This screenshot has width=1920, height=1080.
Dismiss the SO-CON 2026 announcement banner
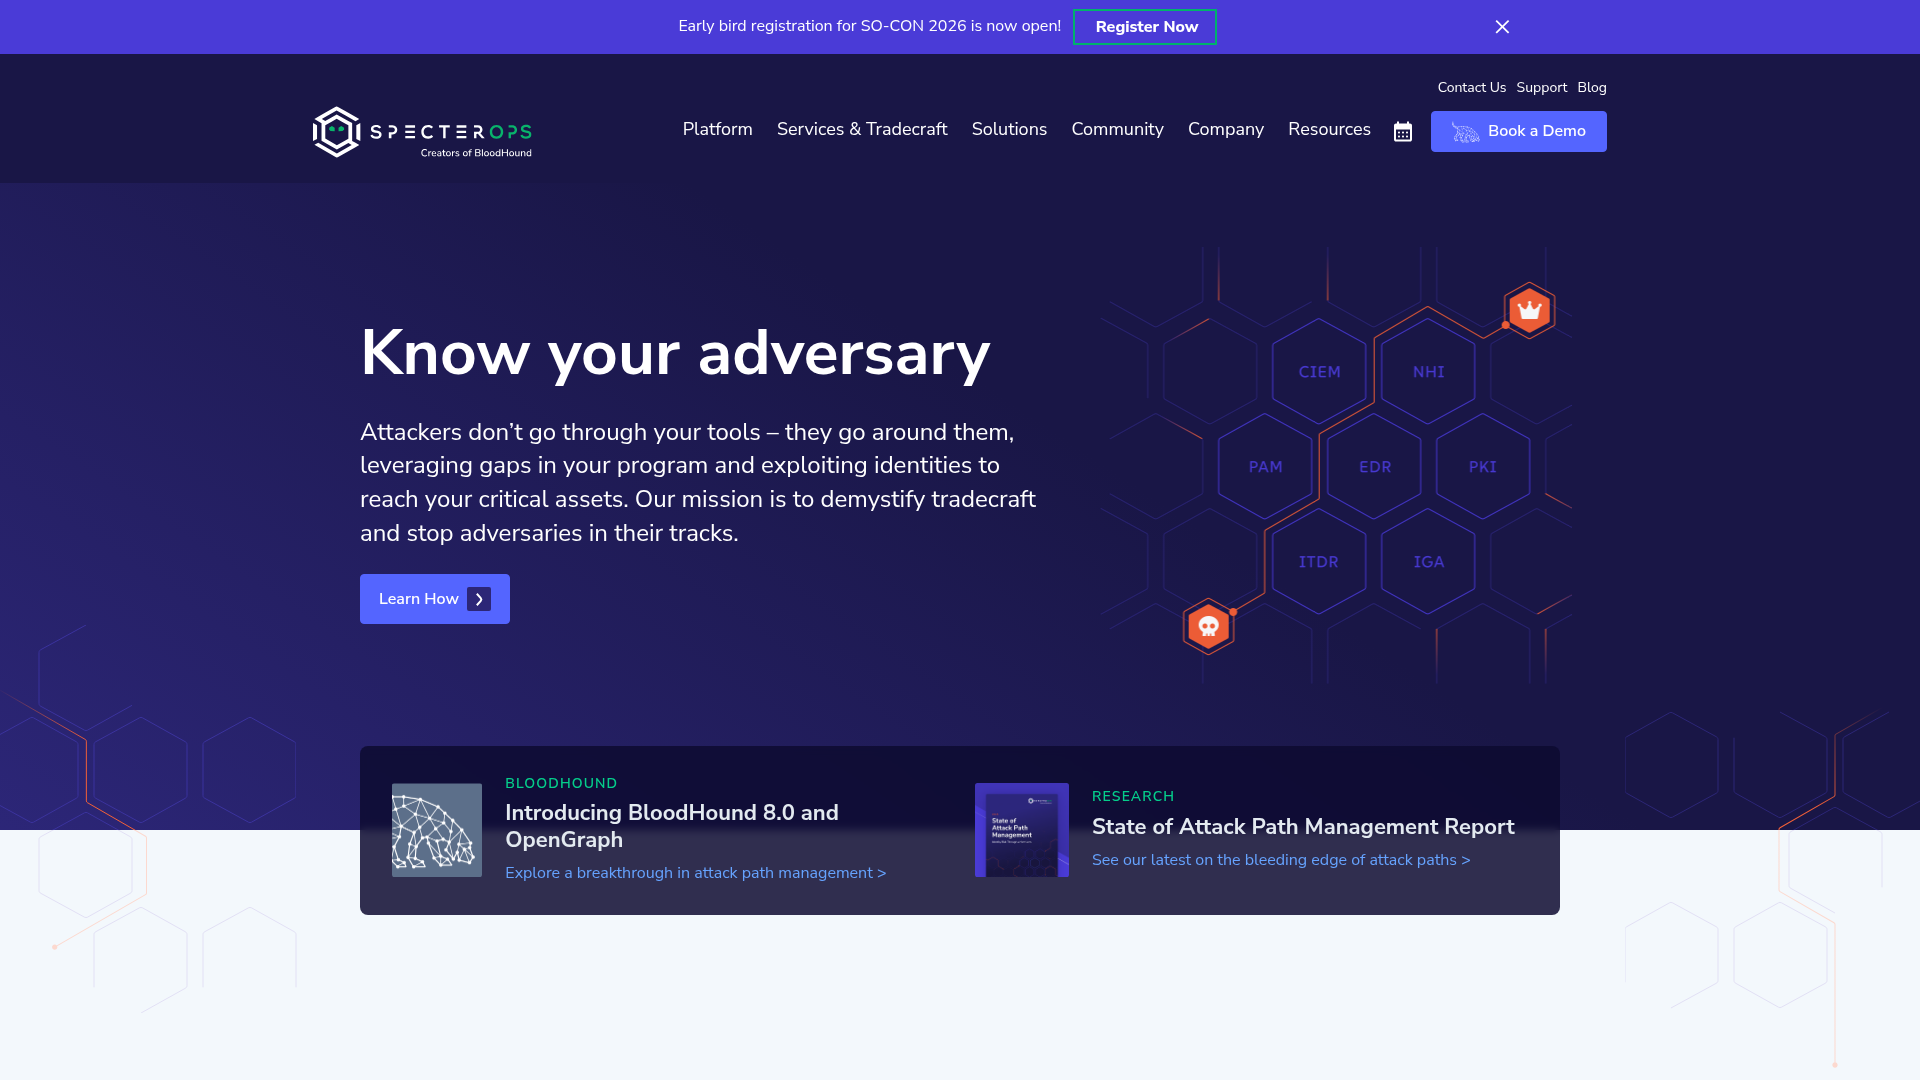click(1502, 27)
